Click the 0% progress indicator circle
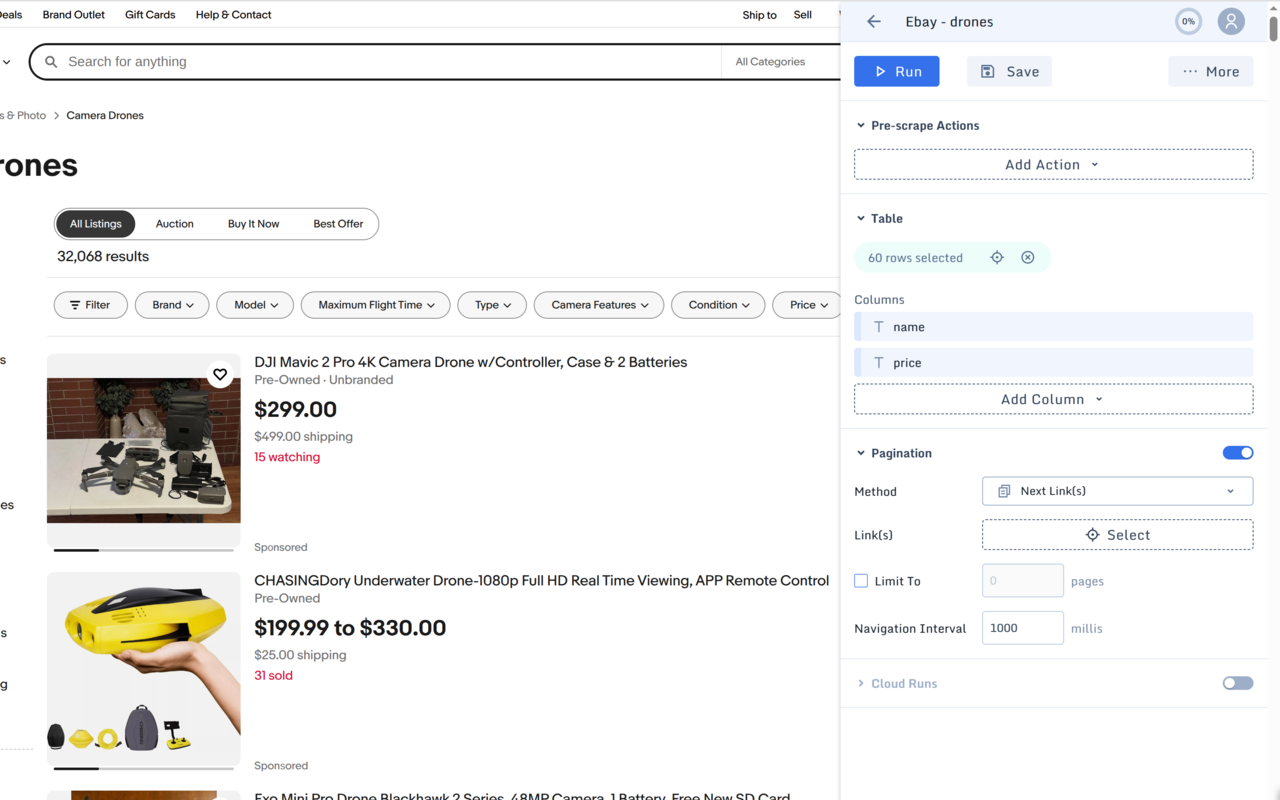The width and height of the screenshot is (1280, 800). (1188, 21)
